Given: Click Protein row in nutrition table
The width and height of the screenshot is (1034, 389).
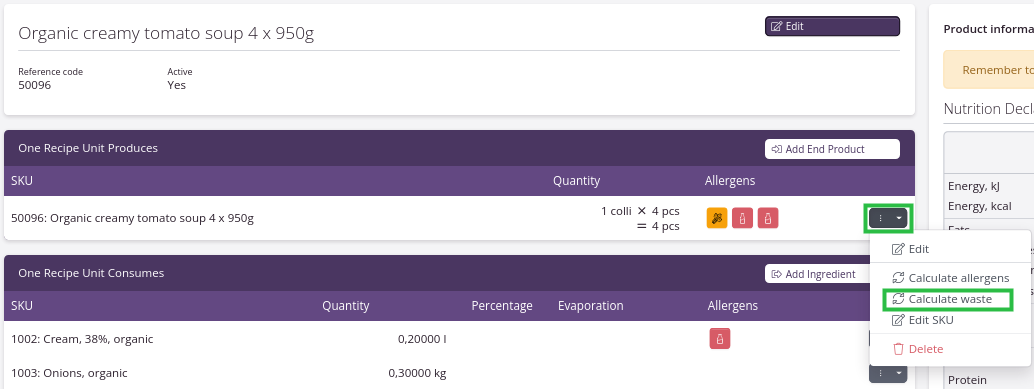Looking at the screenshot, I should click(x=967, y=380).
